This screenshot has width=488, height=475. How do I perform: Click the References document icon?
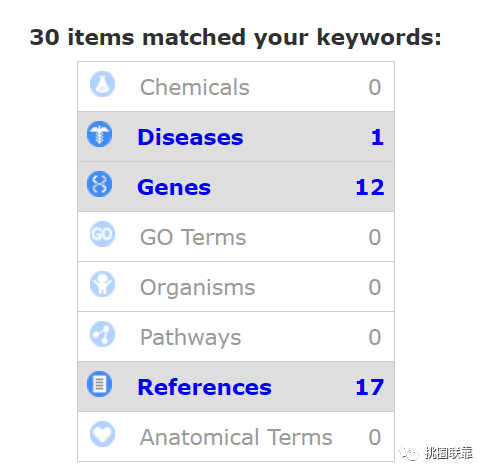point(99,384)
